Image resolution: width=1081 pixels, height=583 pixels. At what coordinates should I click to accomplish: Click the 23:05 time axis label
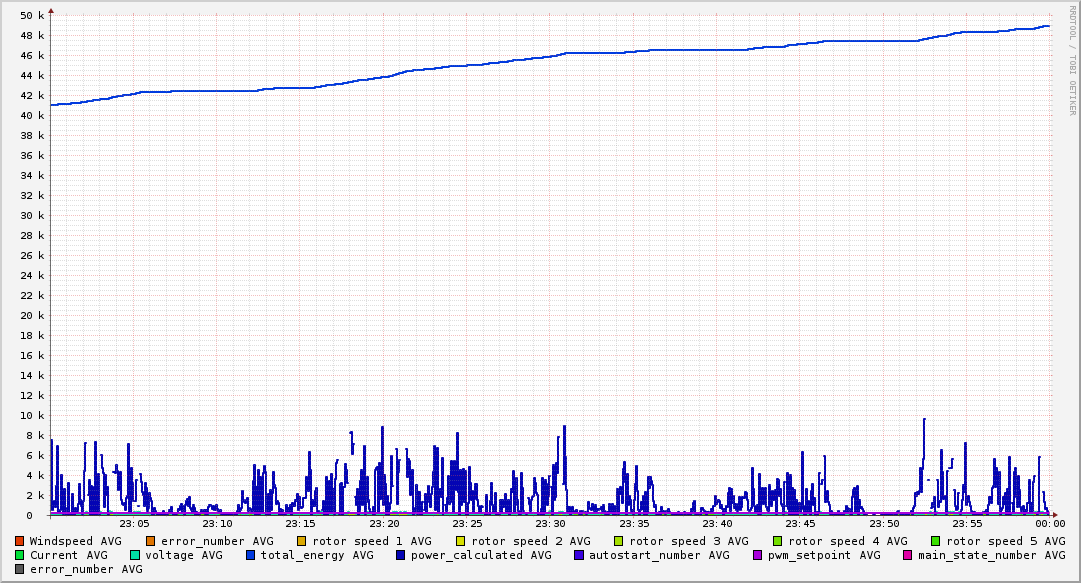point(134,523)
